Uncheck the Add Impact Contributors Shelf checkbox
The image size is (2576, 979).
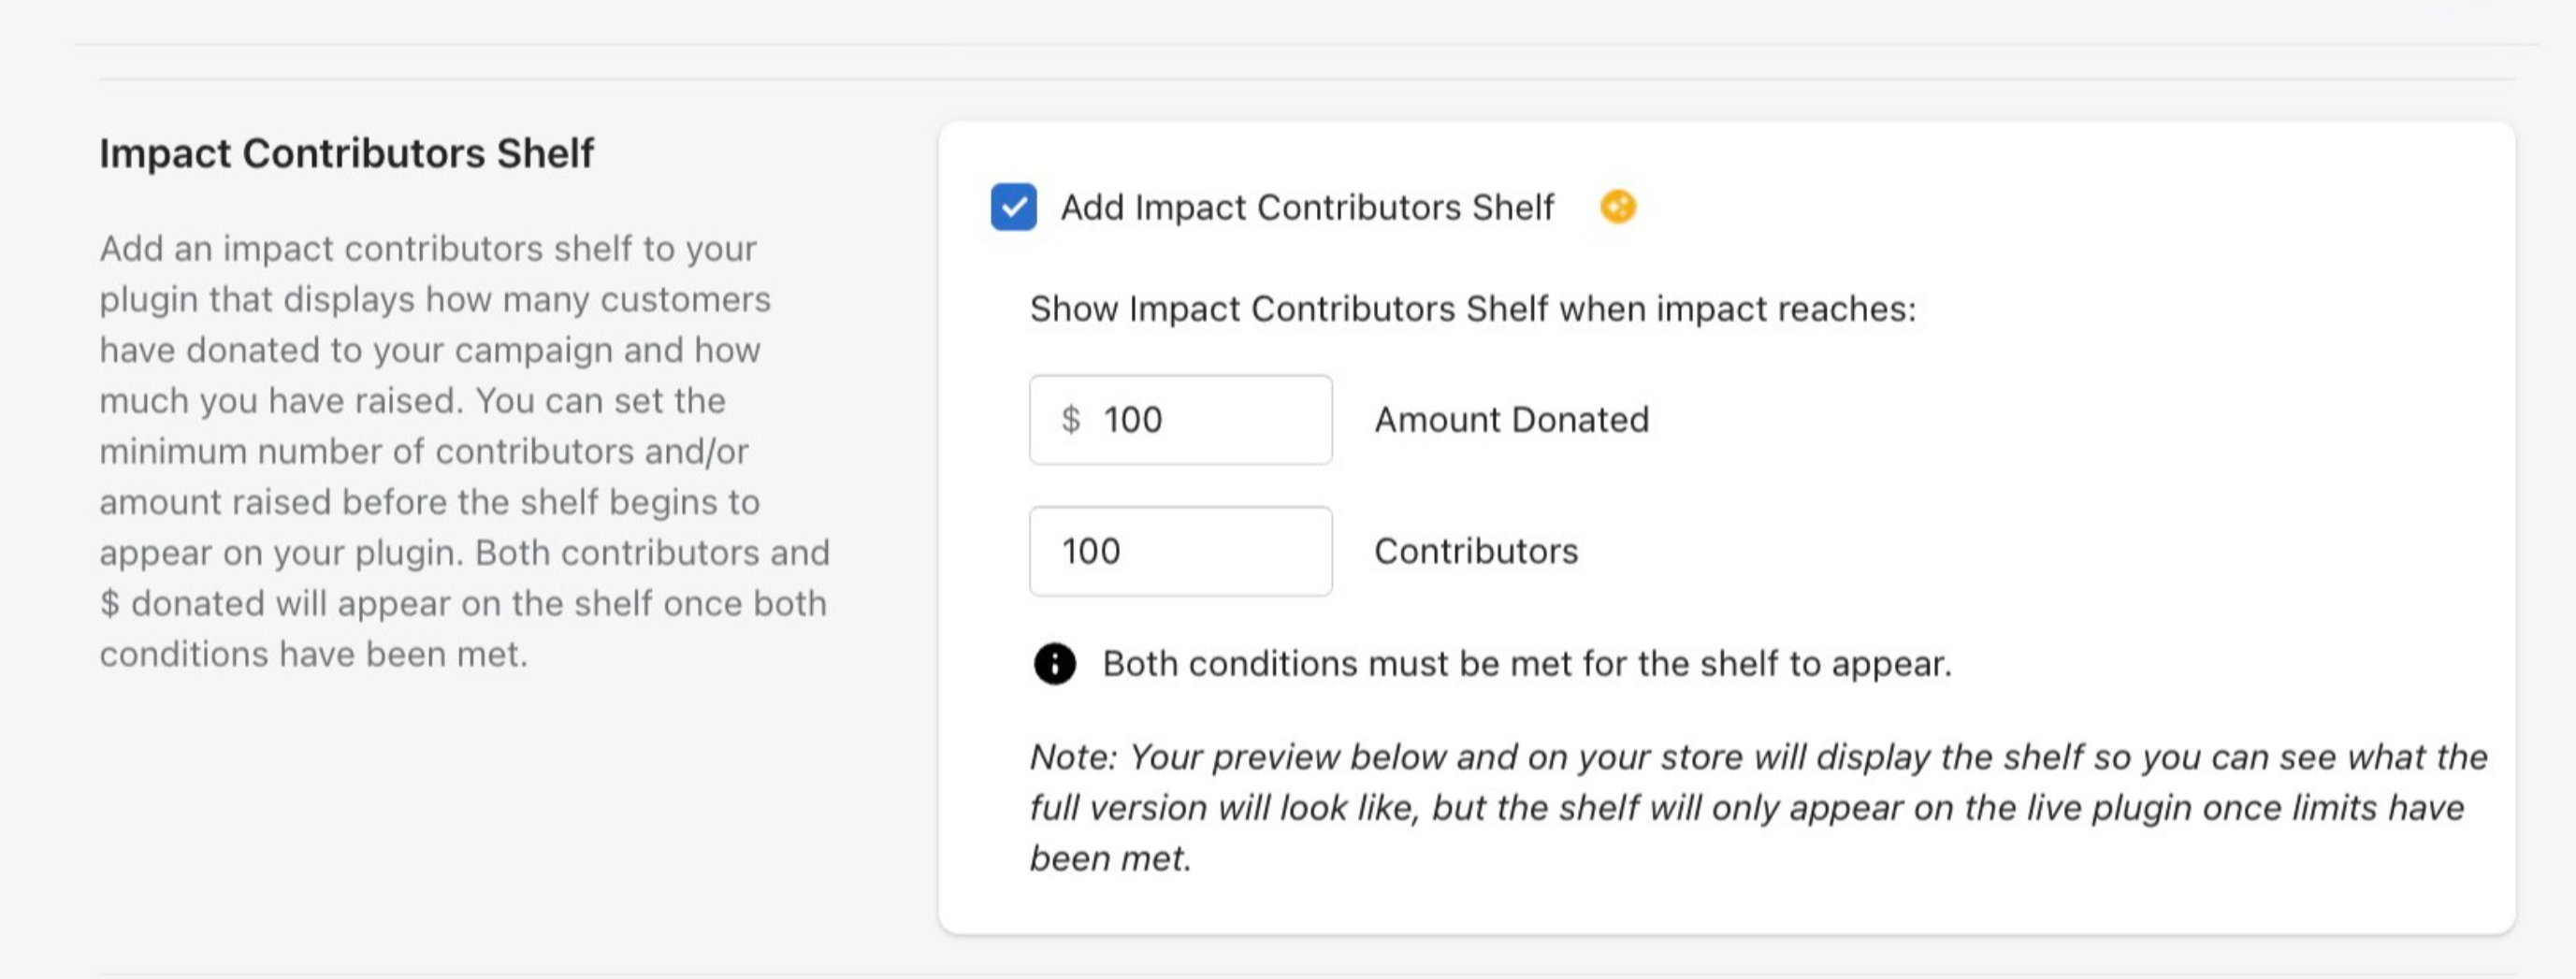coord(1013,207)
